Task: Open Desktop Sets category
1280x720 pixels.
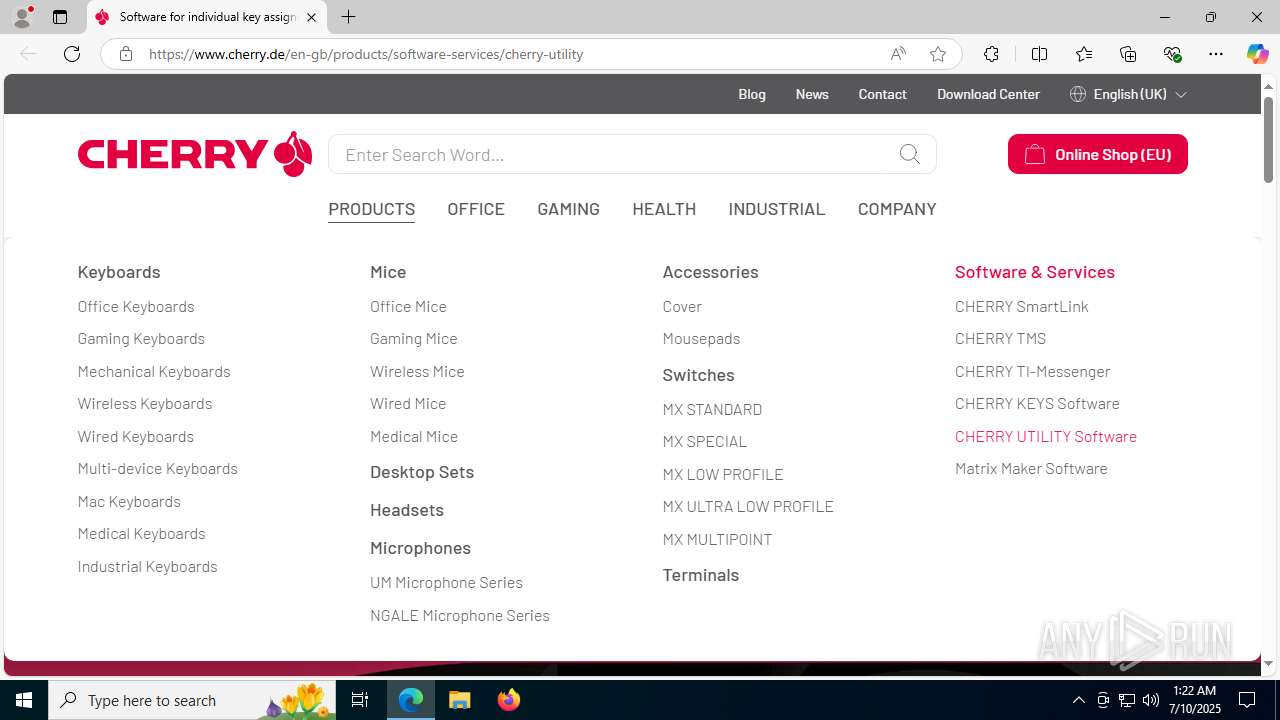Action: [x=422, y=471]
